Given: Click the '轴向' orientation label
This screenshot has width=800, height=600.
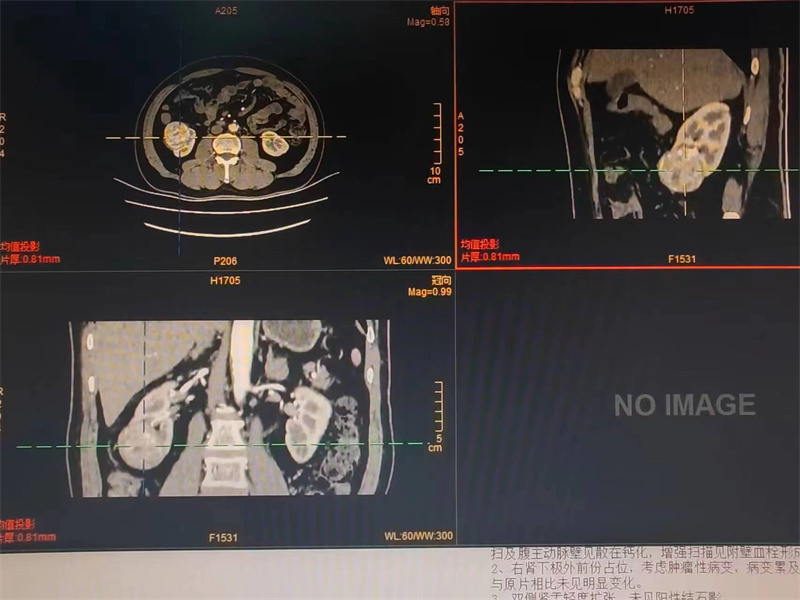Looking at the screenshot, I should coord(440,11).
